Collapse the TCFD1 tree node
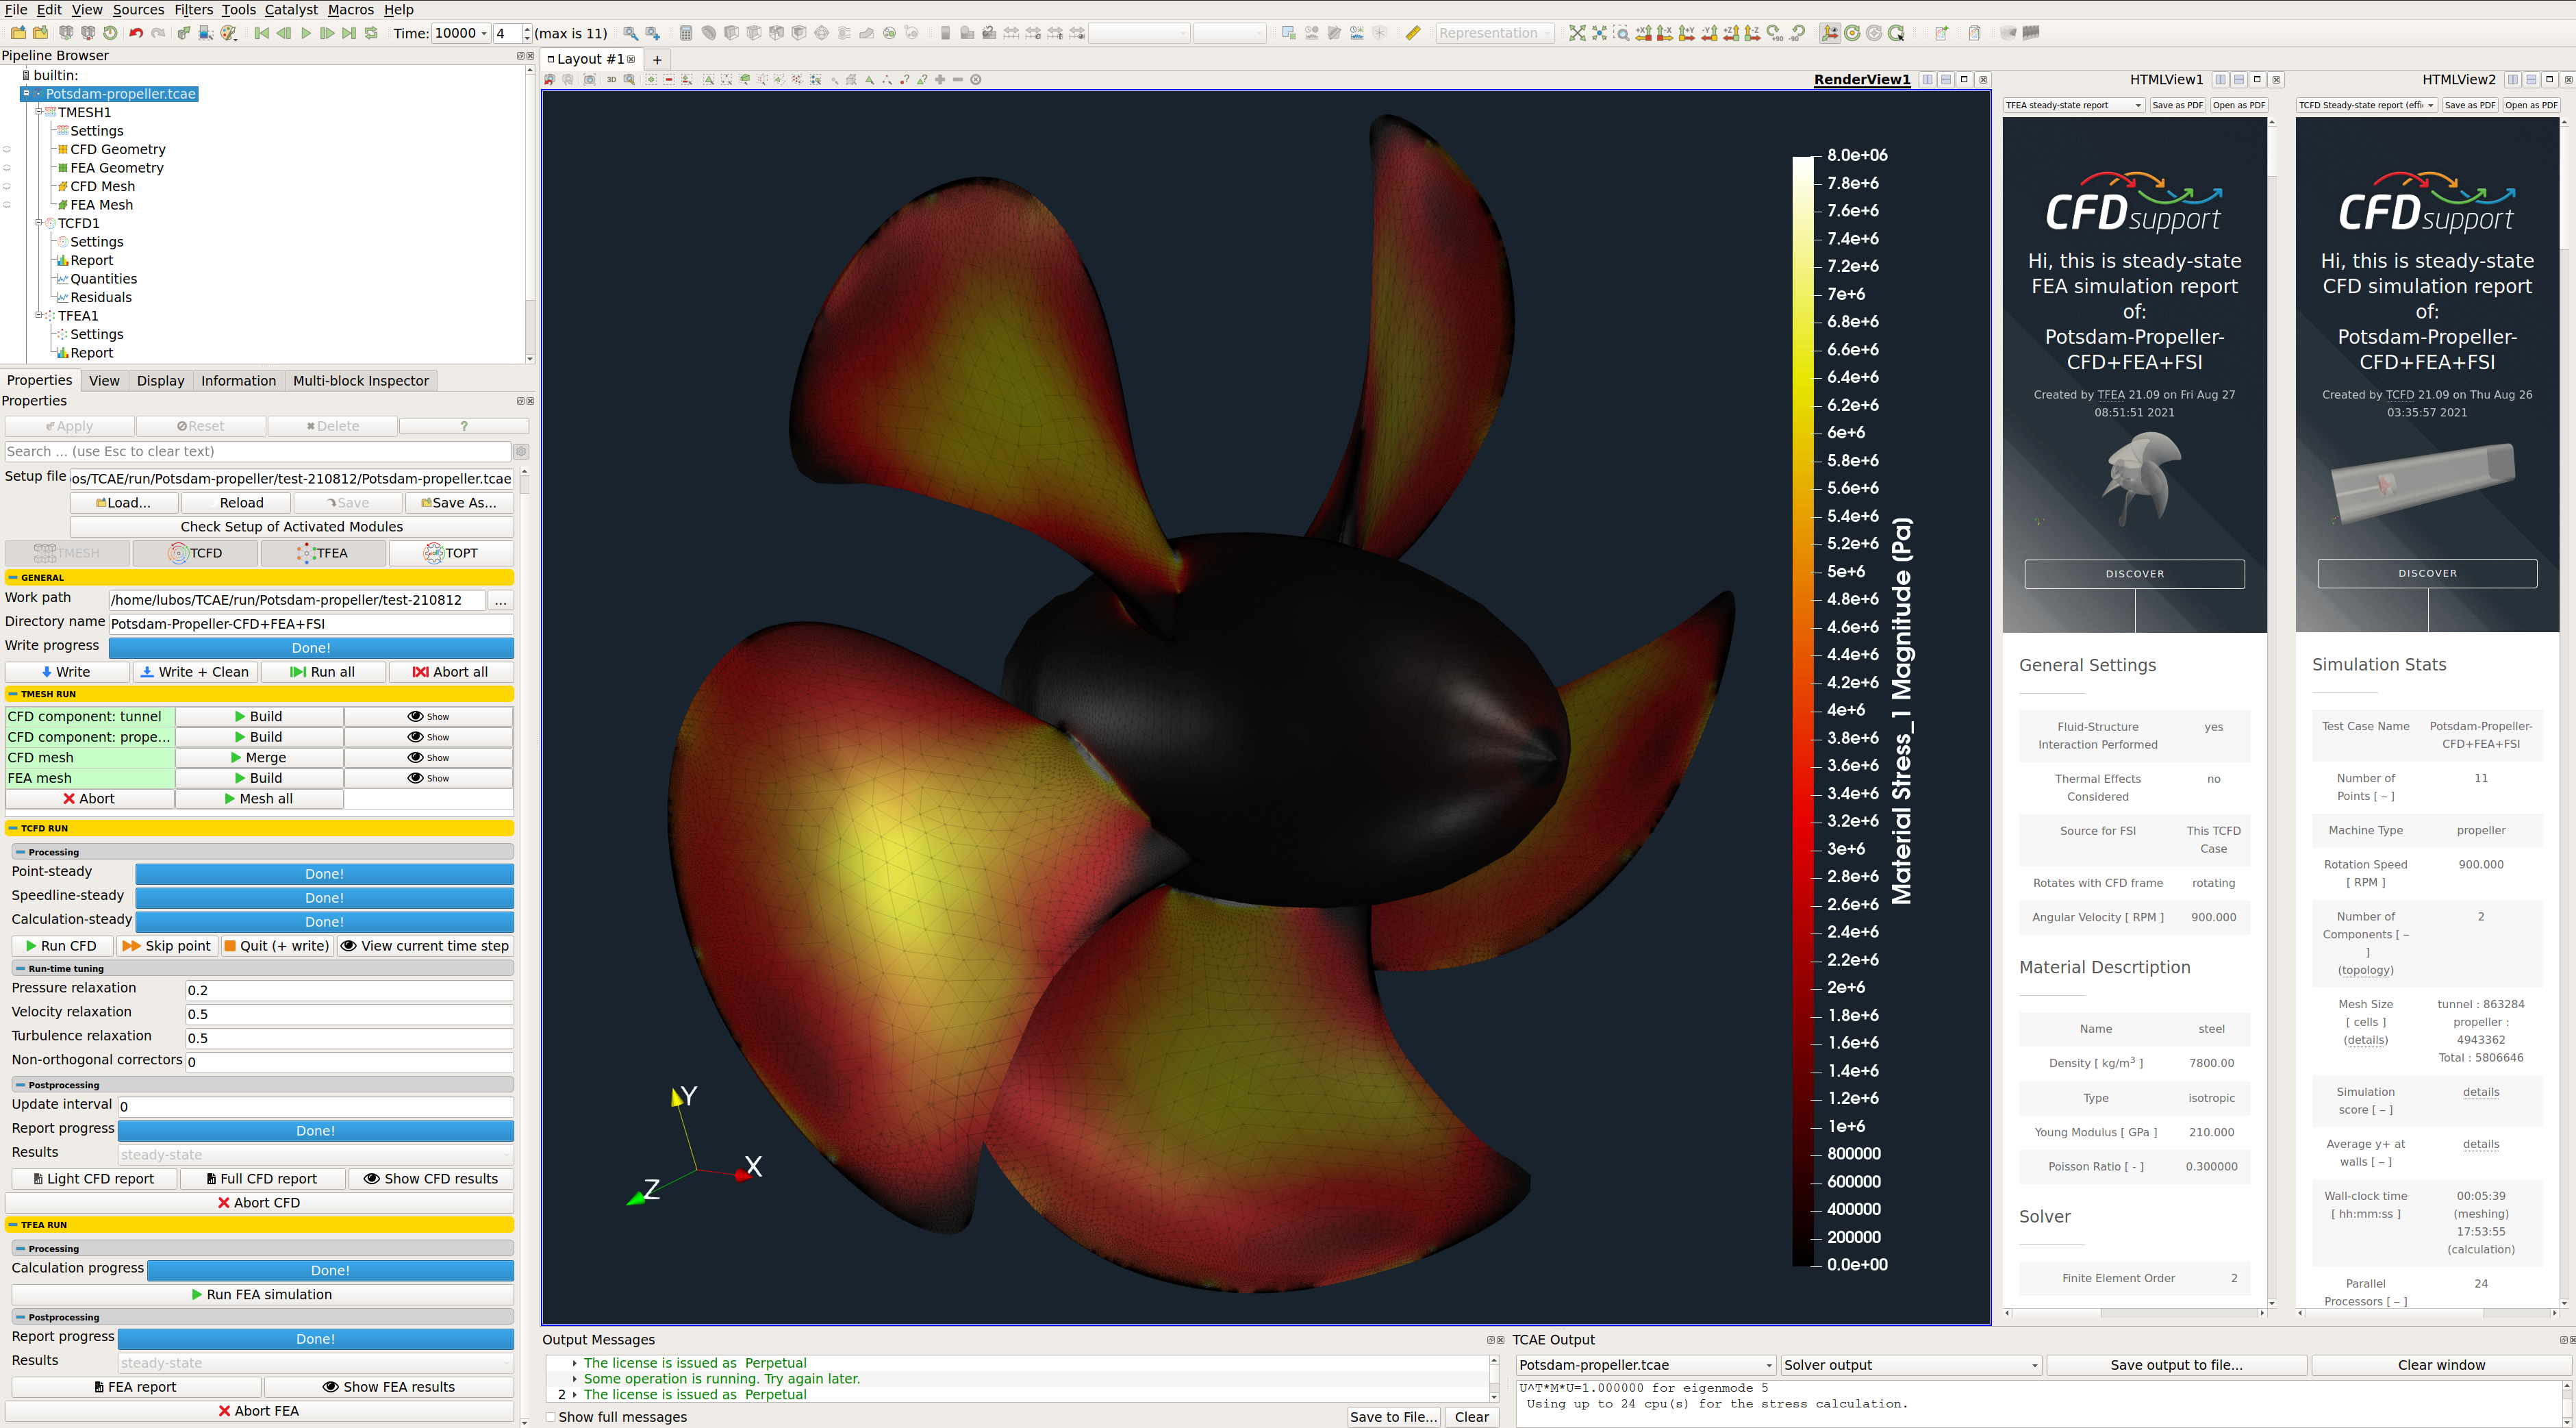This screenshot has height=1428, width=2576. coord(39,223)
